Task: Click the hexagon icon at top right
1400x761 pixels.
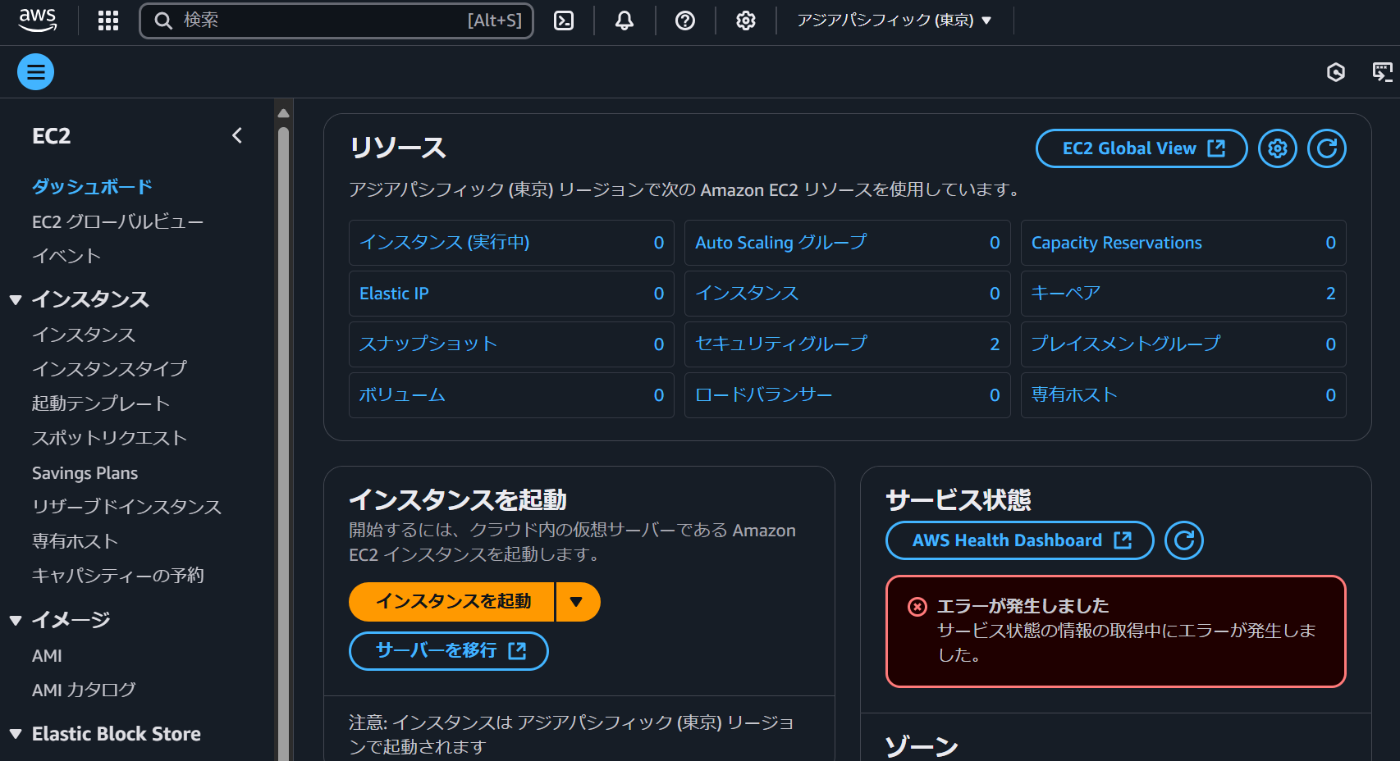Action: click(1336, 72)
